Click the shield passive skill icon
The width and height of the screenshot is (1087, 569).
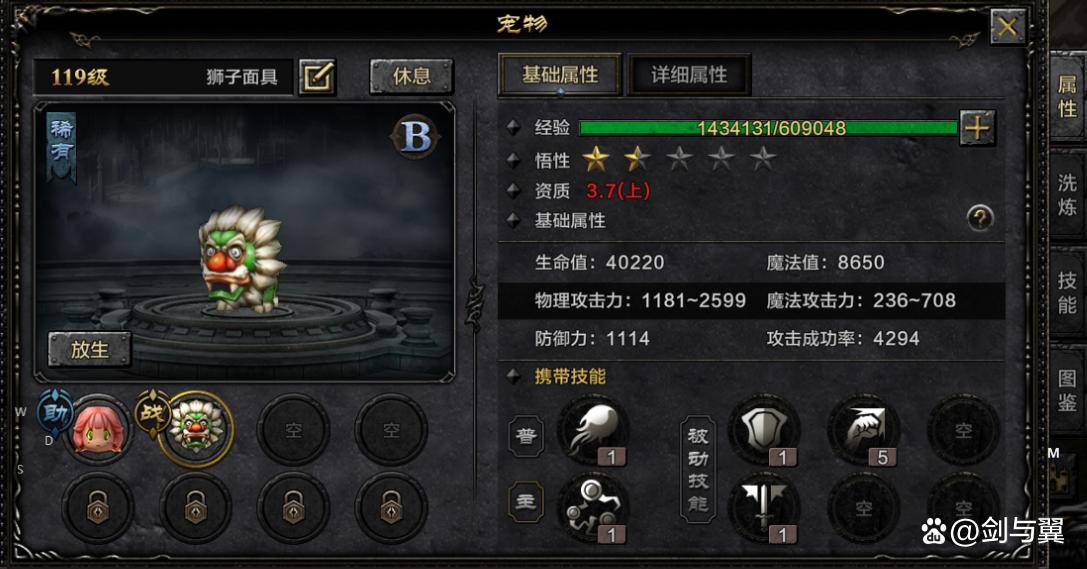764,431
